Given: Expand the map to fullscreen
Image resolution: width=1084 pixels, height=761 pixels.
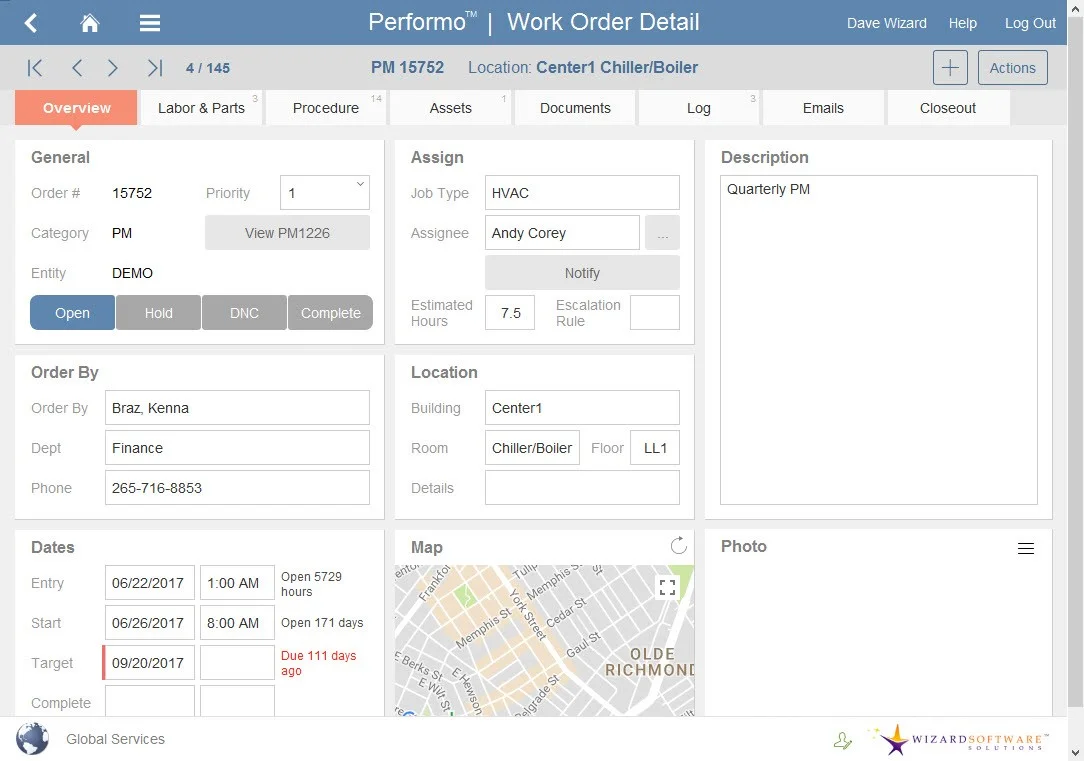Looking at the screenshot, I should point(667,588).
